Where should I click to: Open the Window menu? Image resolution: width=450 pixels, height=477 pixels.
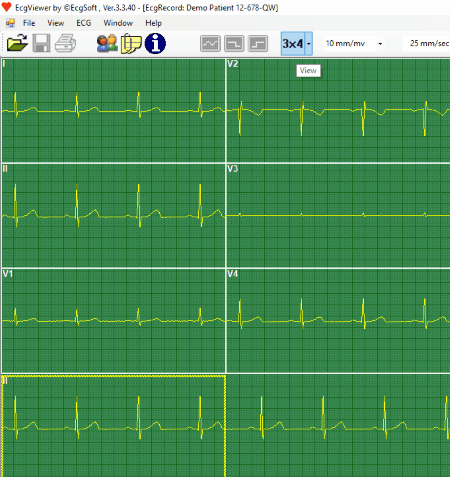pos(118,23)
